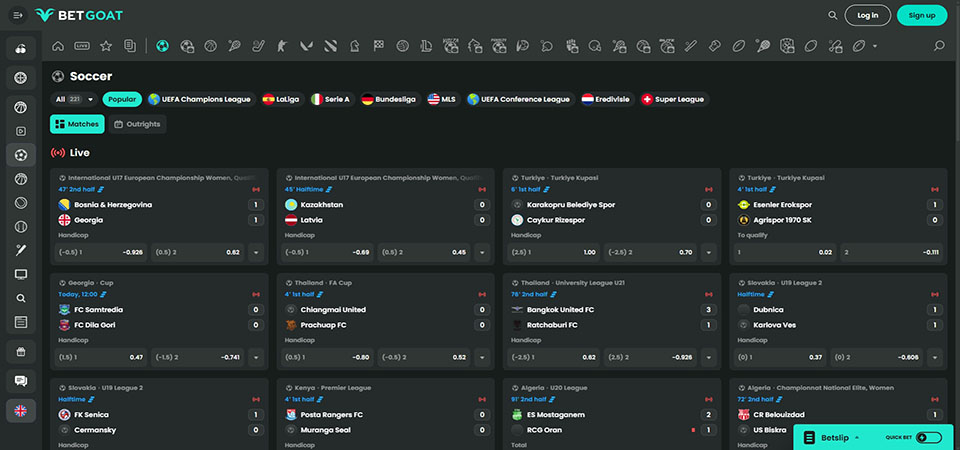Go to the BetGoat logo homepage

tap(79, 15)
